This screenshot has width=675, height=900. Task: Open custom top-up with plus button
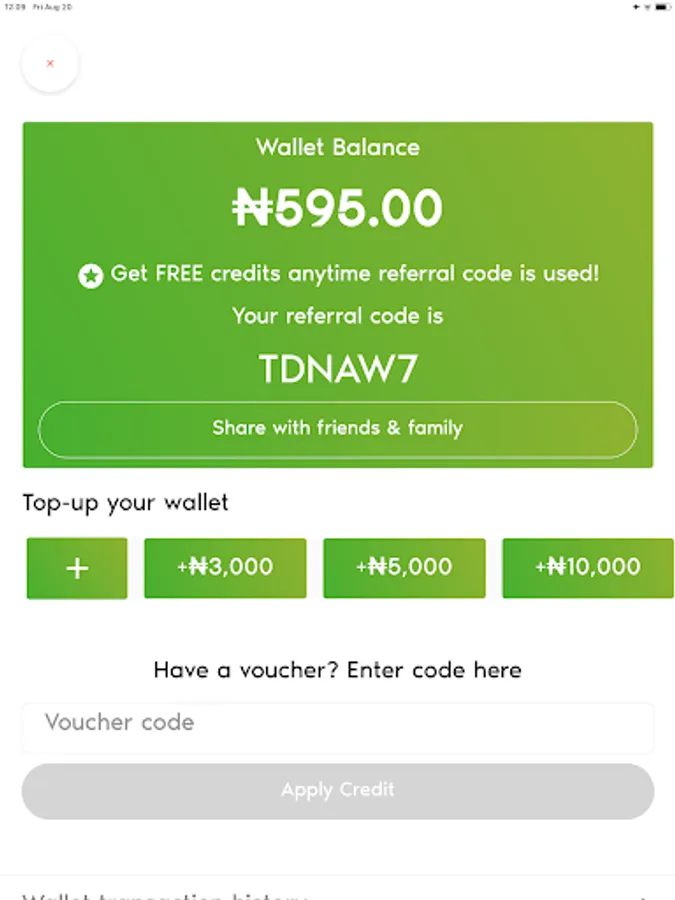tap(77, 568)
